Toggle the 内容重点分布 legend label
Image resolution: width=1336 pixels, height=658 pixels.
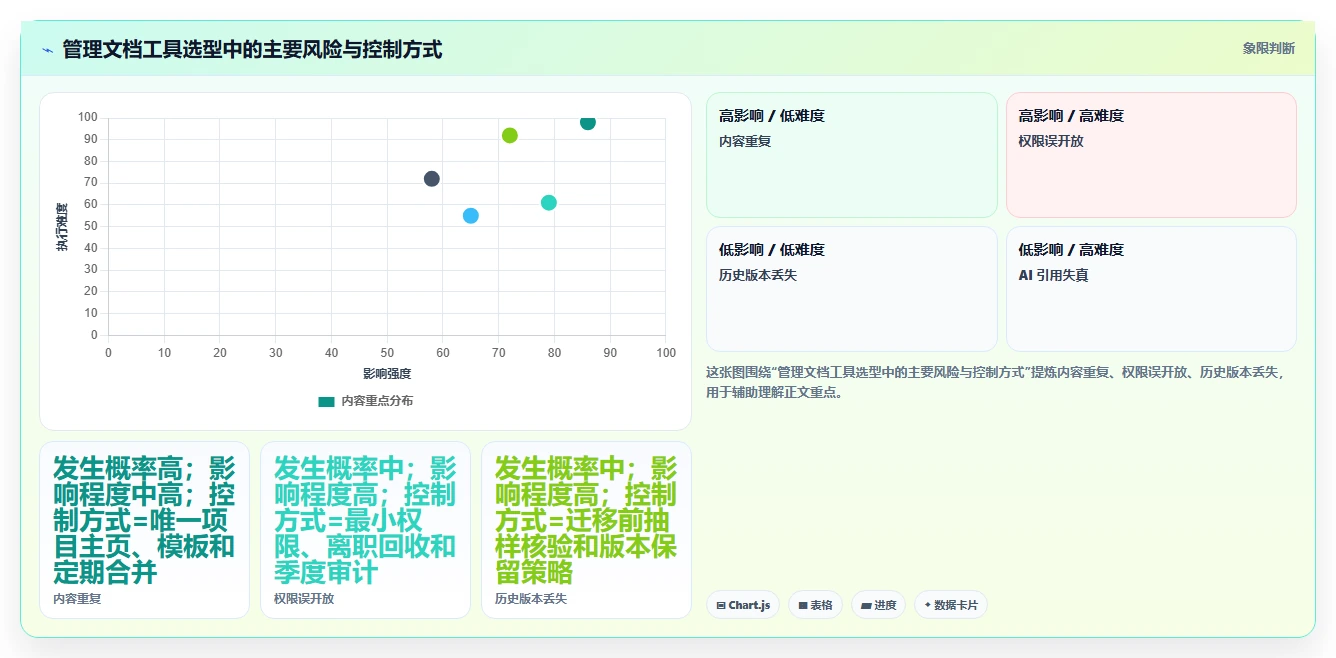[377, 401]
